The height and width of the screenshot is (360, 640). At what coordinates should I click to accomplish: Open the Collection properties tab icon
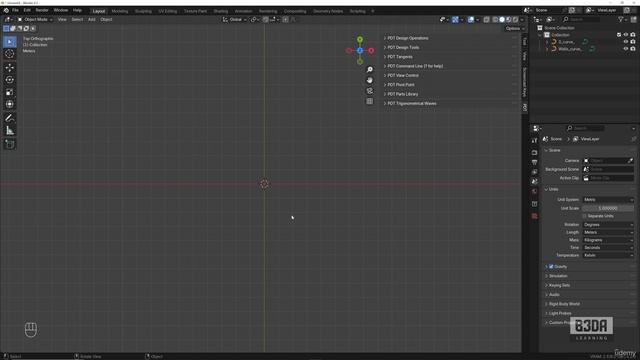[534, 204]
